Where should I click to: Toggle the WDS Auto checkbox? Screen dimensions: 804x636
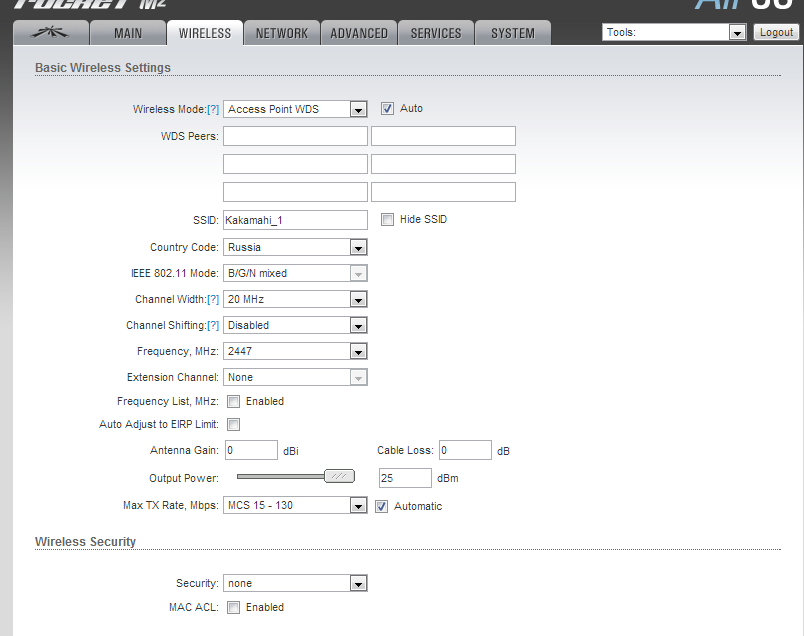click(387, 108)
